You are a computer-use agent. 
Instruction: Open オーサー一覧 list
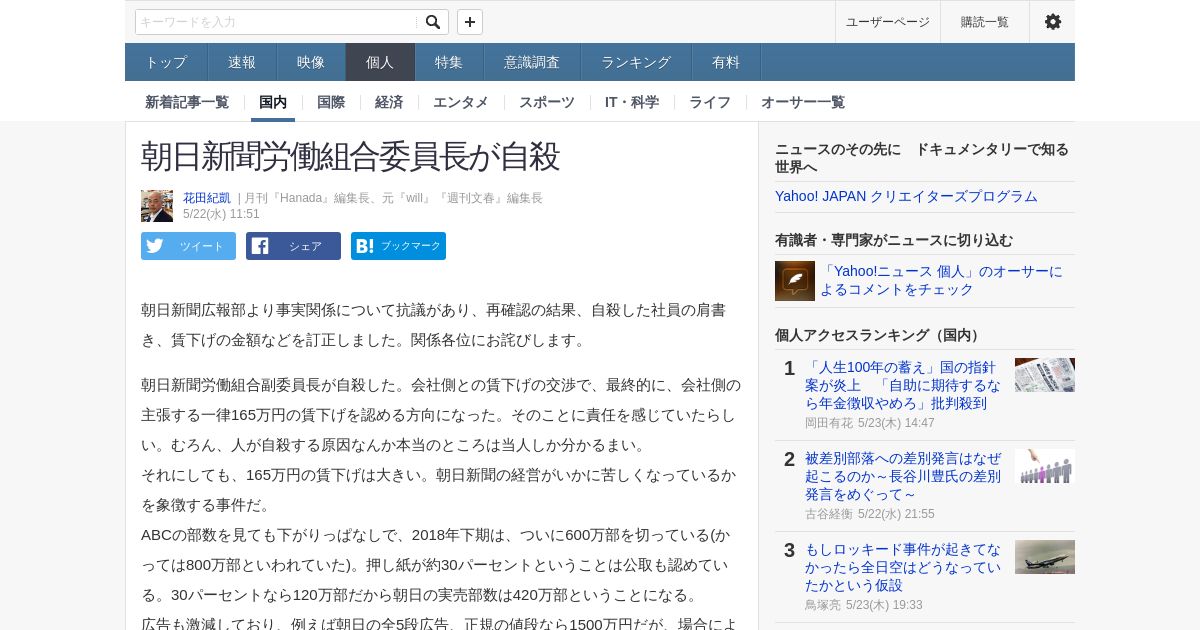(803, 102)
